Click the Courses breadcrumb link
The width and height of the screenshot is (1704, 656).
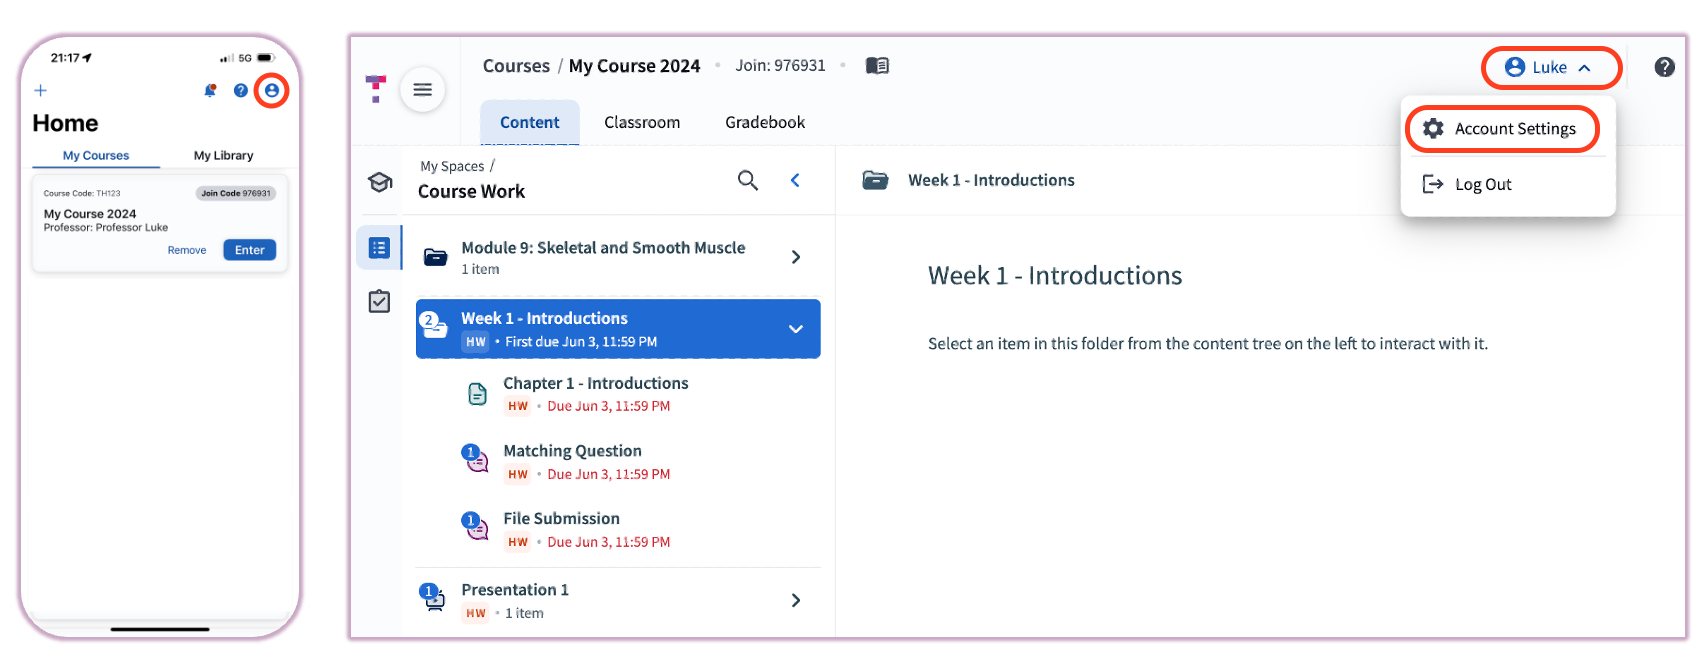click(516, 65)
